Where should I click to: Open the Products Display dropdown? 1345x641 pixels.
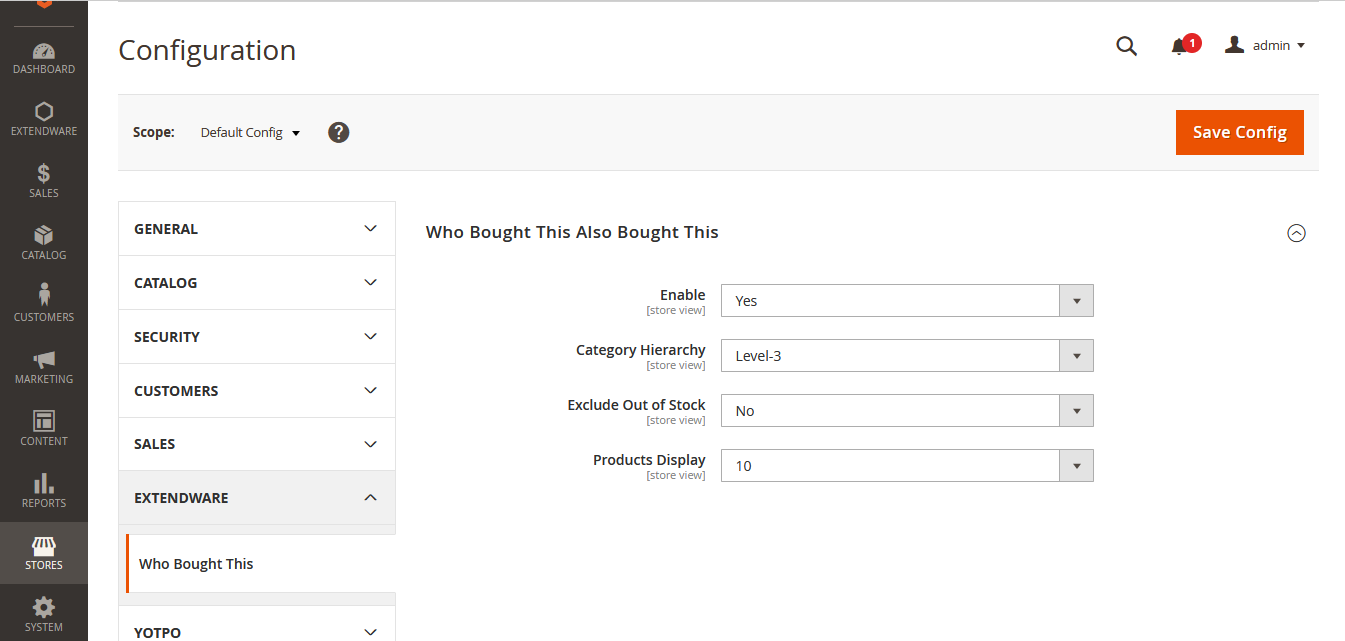(x=907, y=465)
